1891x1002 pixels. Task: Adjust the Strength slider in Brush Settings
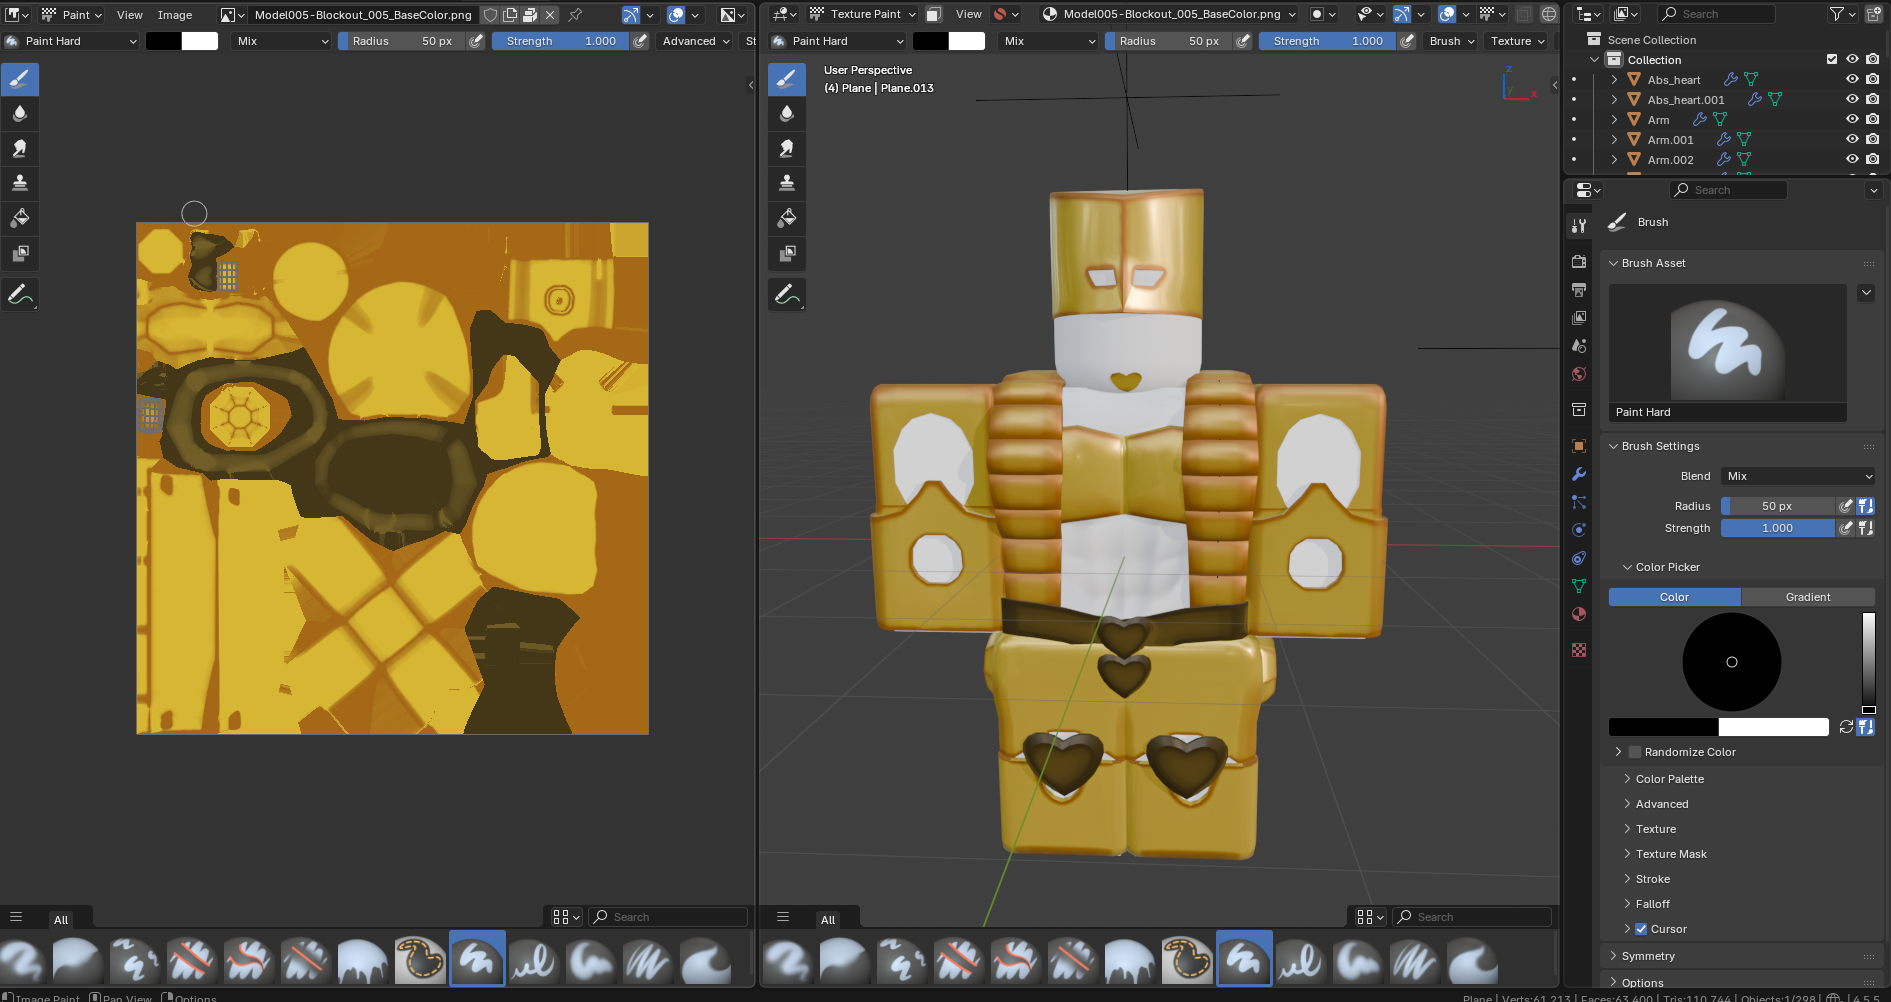click(x=1777, y=528)
